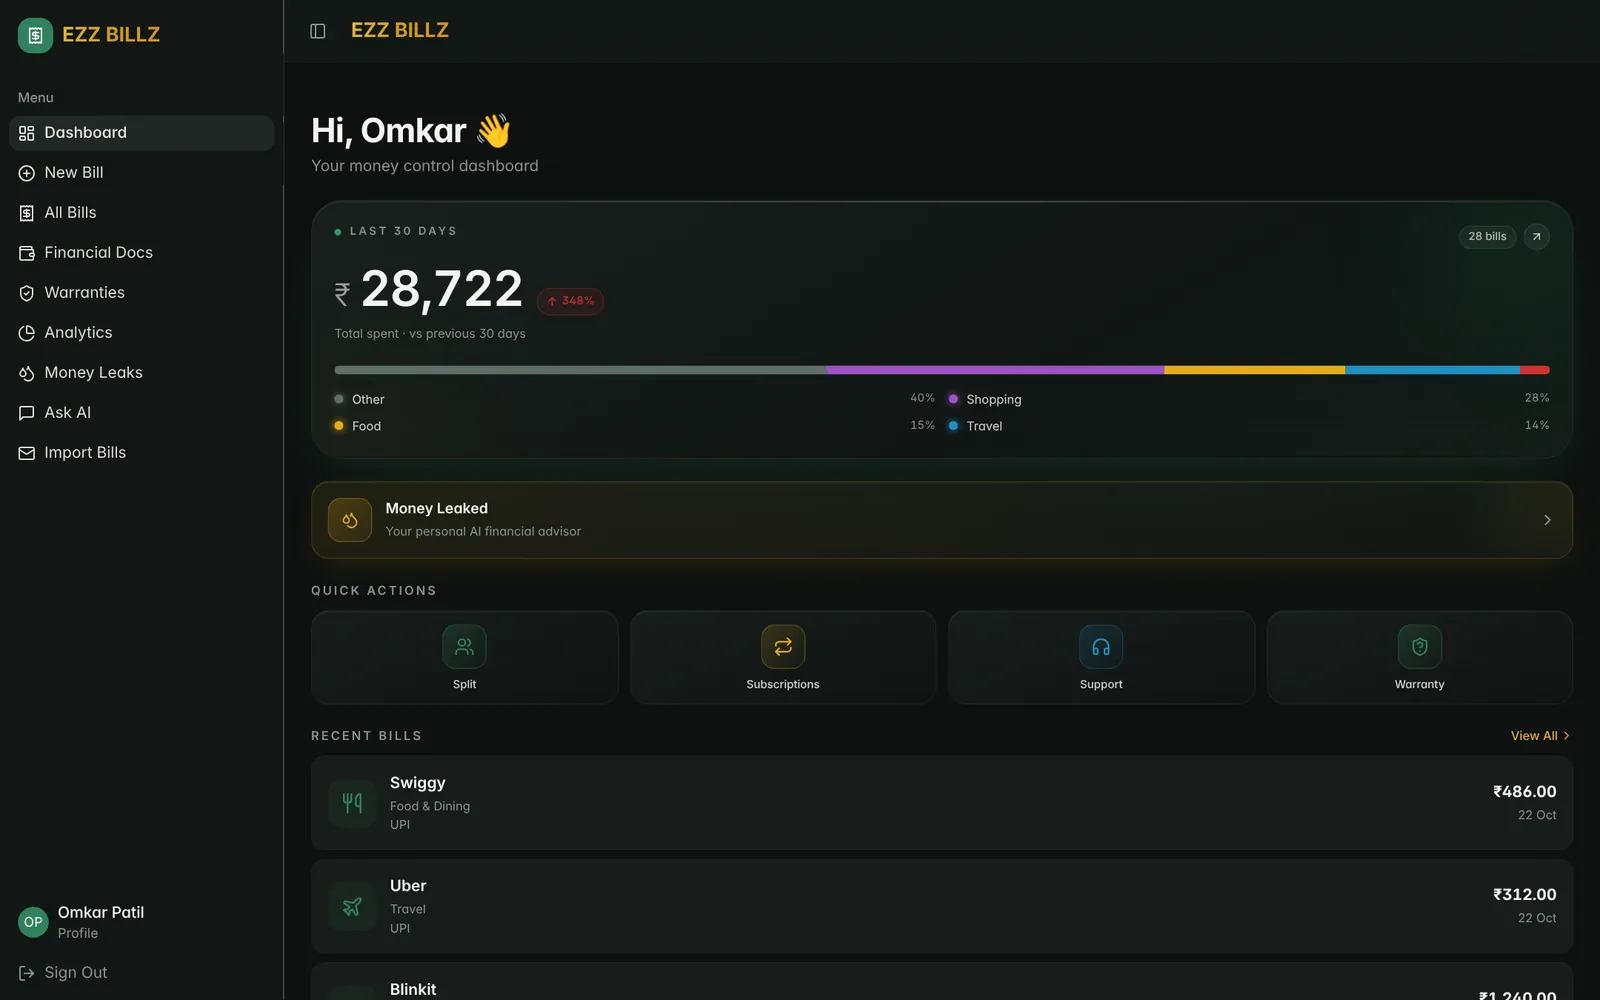Open the Uber bill amount ₹312.00
The height and width of the screenshot is (1000, 1600).
click(x=1524, y=894)
